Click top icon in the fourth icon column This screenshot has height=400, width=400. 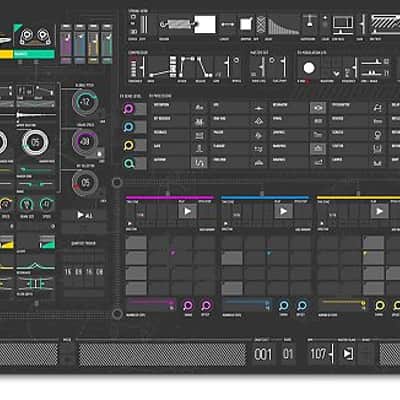[x=377, y=108]
